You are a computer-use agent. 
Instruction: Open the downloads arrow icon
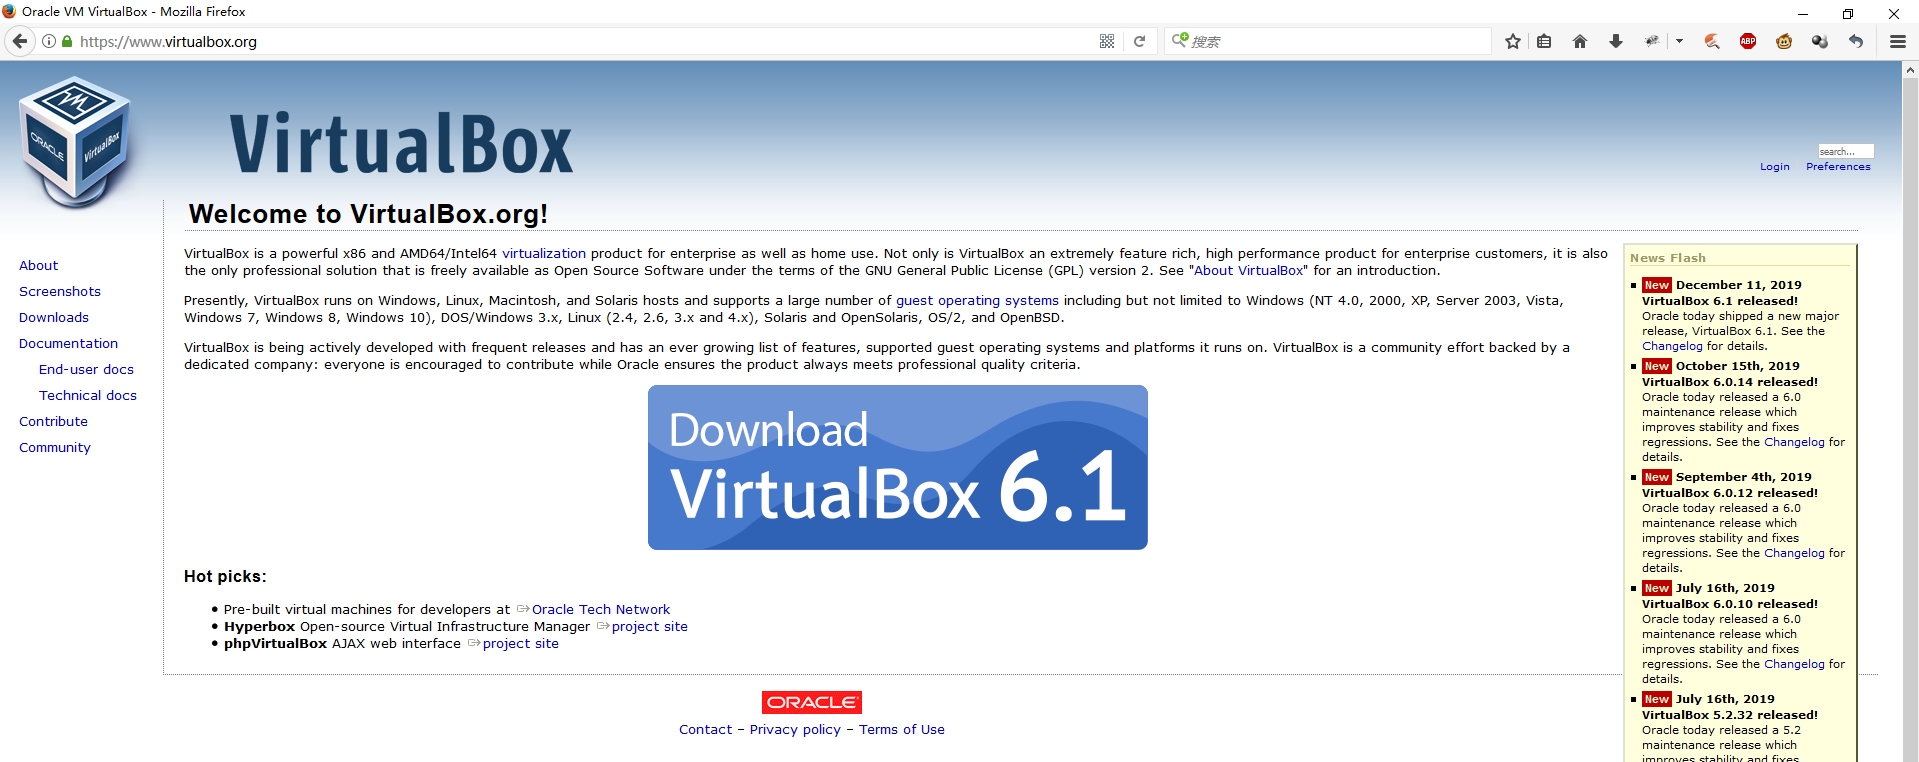click(x=1616, y=41)
